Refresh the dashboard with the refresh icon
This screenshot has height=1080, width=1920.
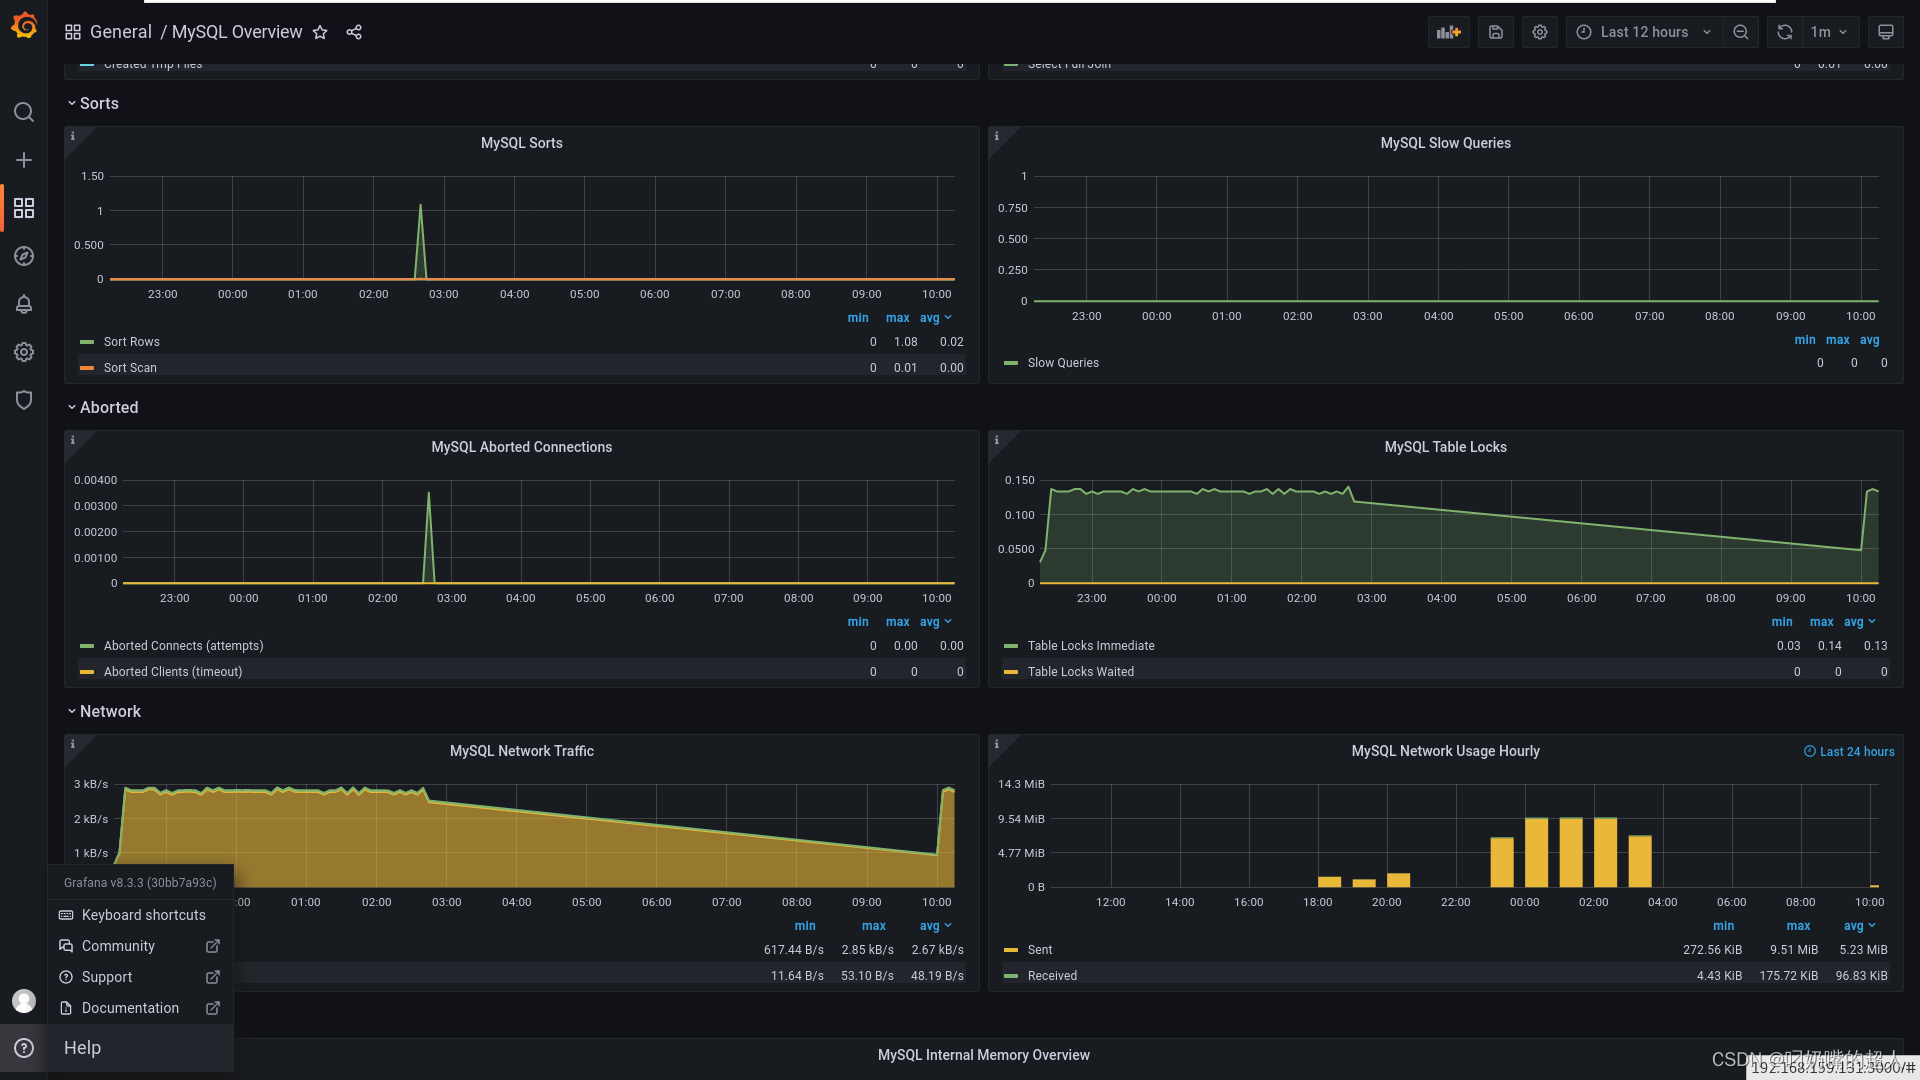point(1785,32)
